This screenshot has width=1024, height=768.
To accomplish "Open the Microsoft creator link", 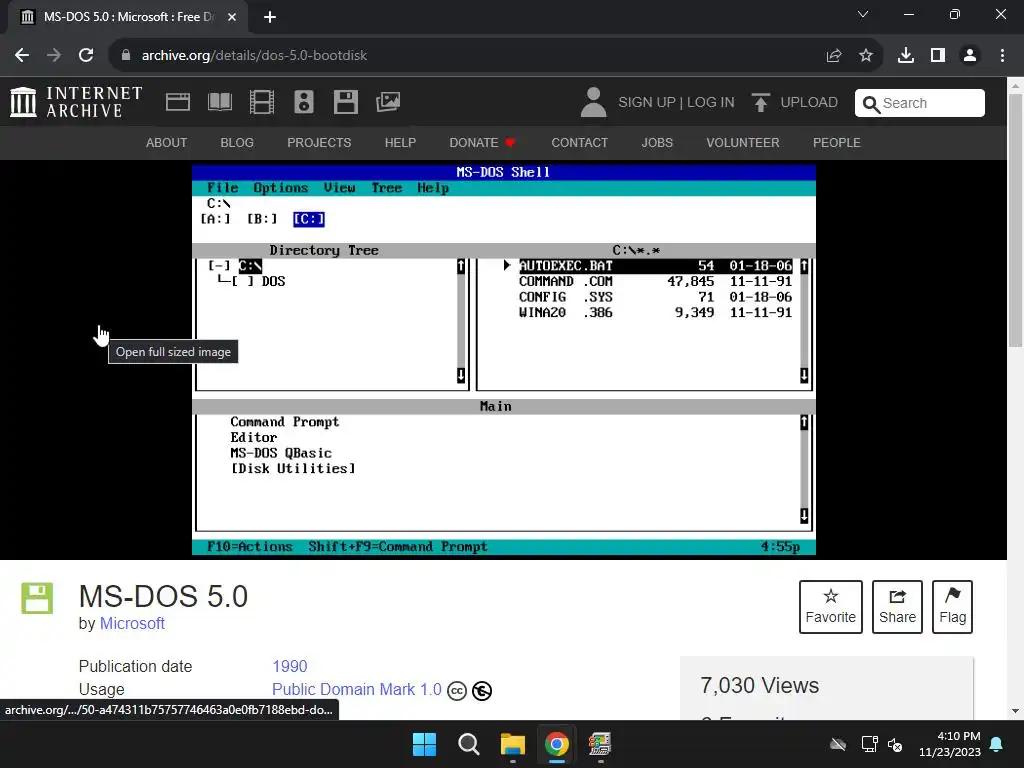I will (132, 624).
